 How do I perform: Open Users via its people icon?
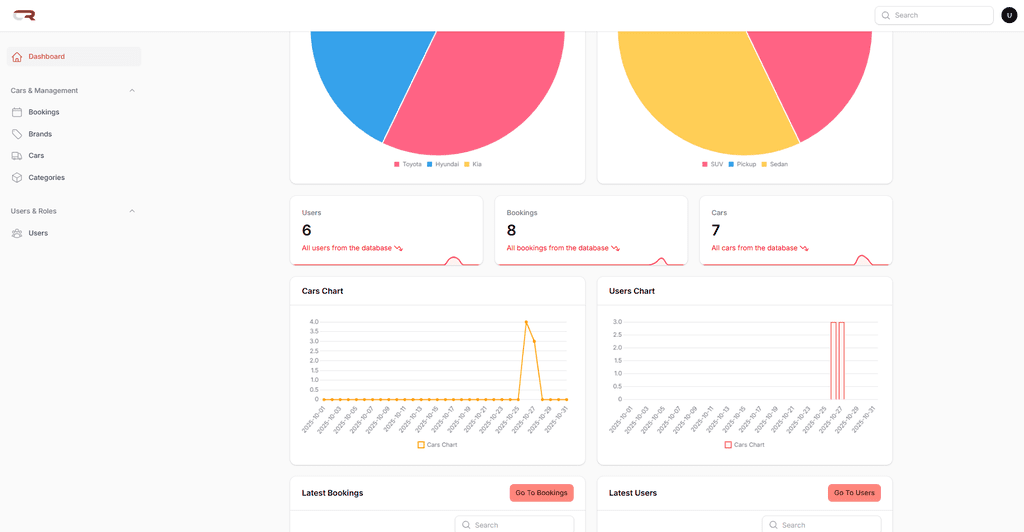click(x=17, y=233)
